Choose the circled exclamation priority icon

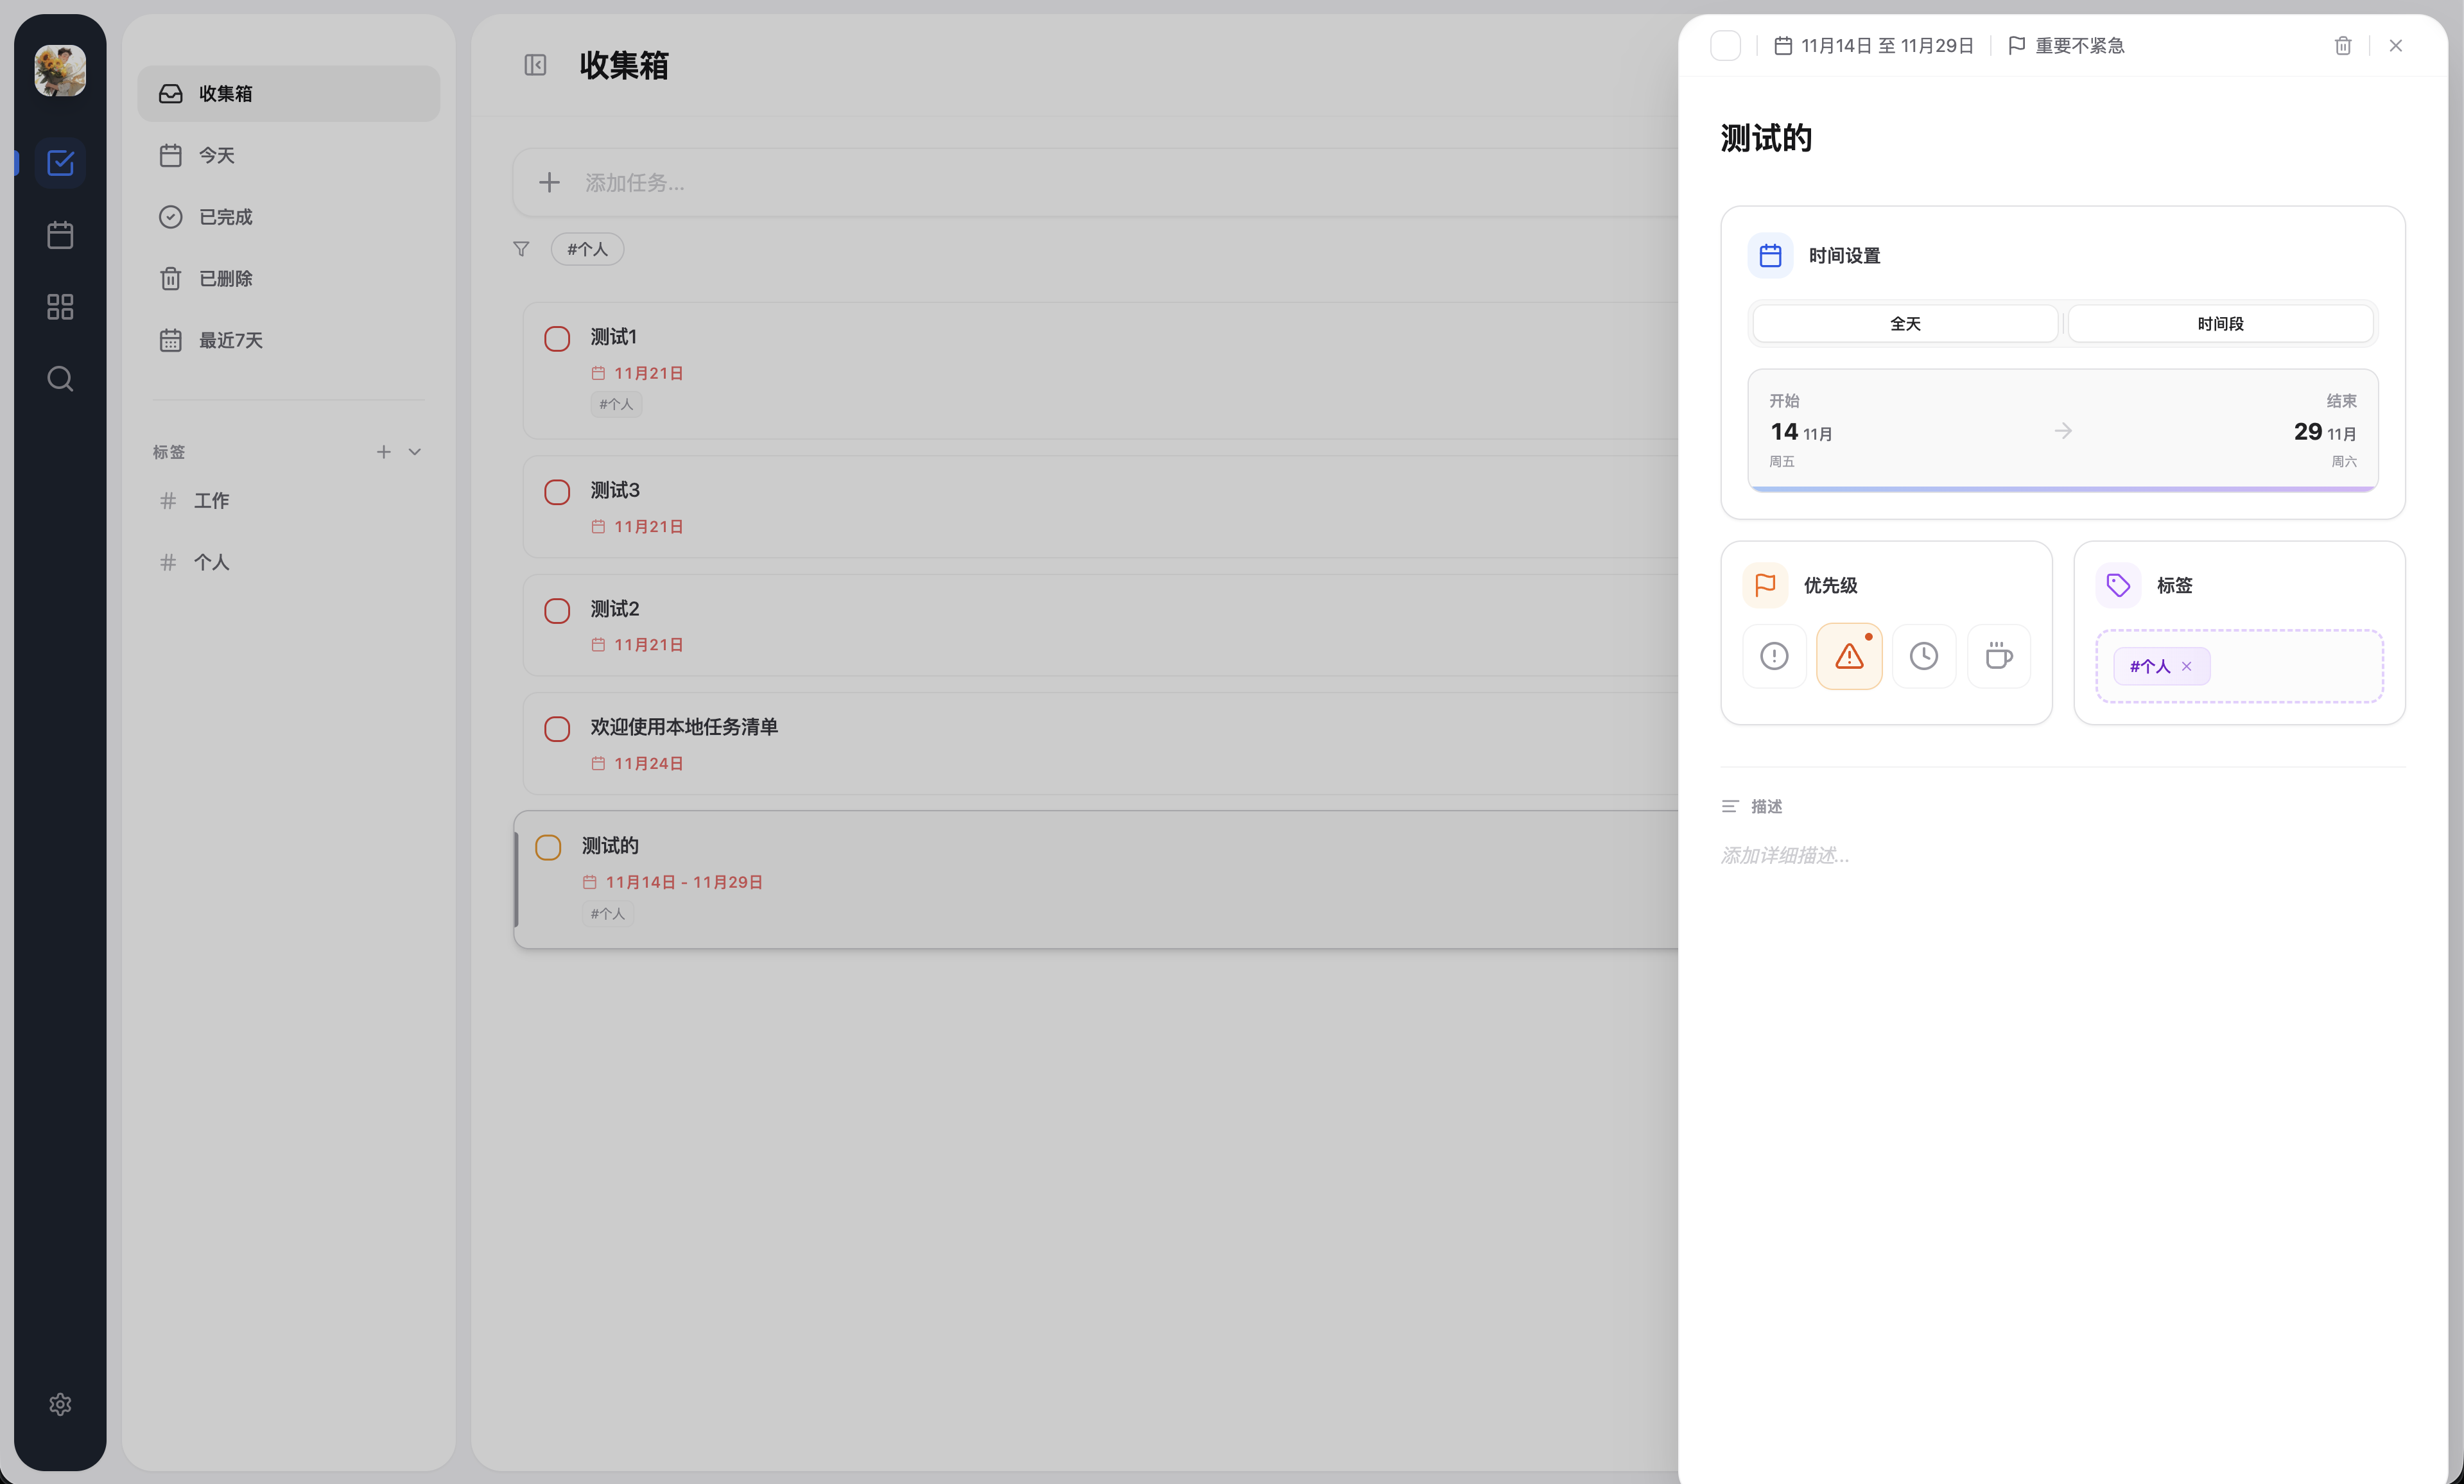click(1774, 656)
